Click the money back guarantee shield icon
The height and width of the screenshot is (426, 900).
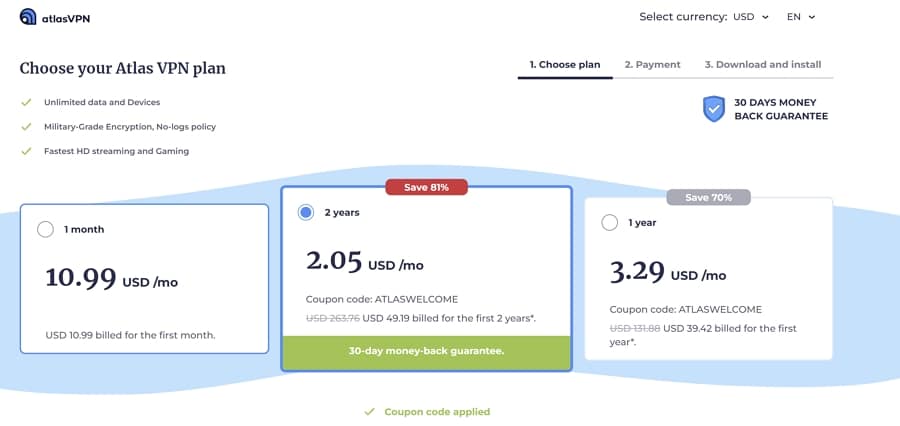713,109
